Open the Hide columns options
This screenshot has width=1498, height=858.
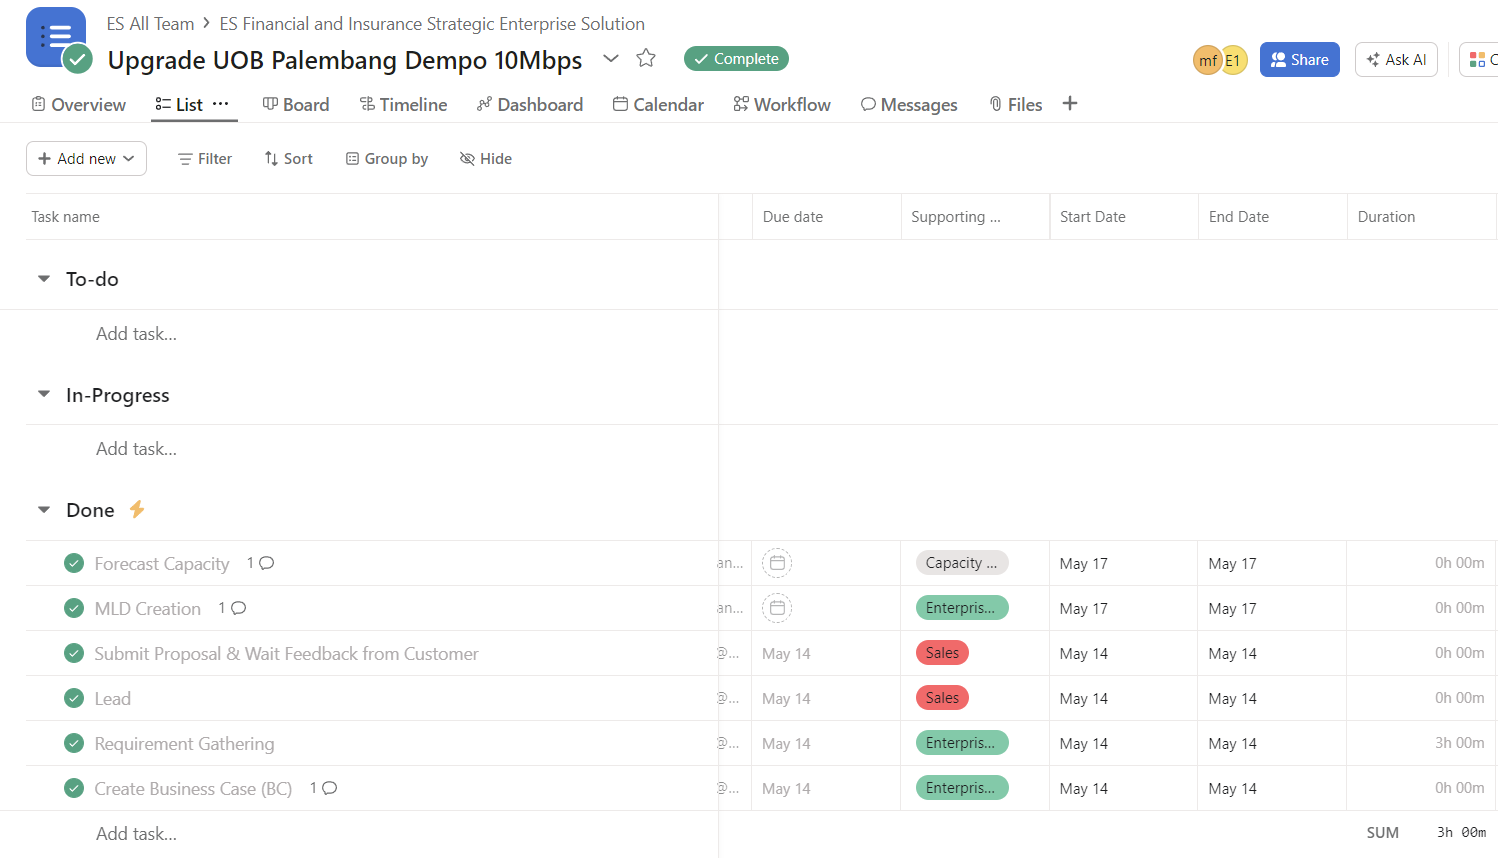tap(486, 159)
